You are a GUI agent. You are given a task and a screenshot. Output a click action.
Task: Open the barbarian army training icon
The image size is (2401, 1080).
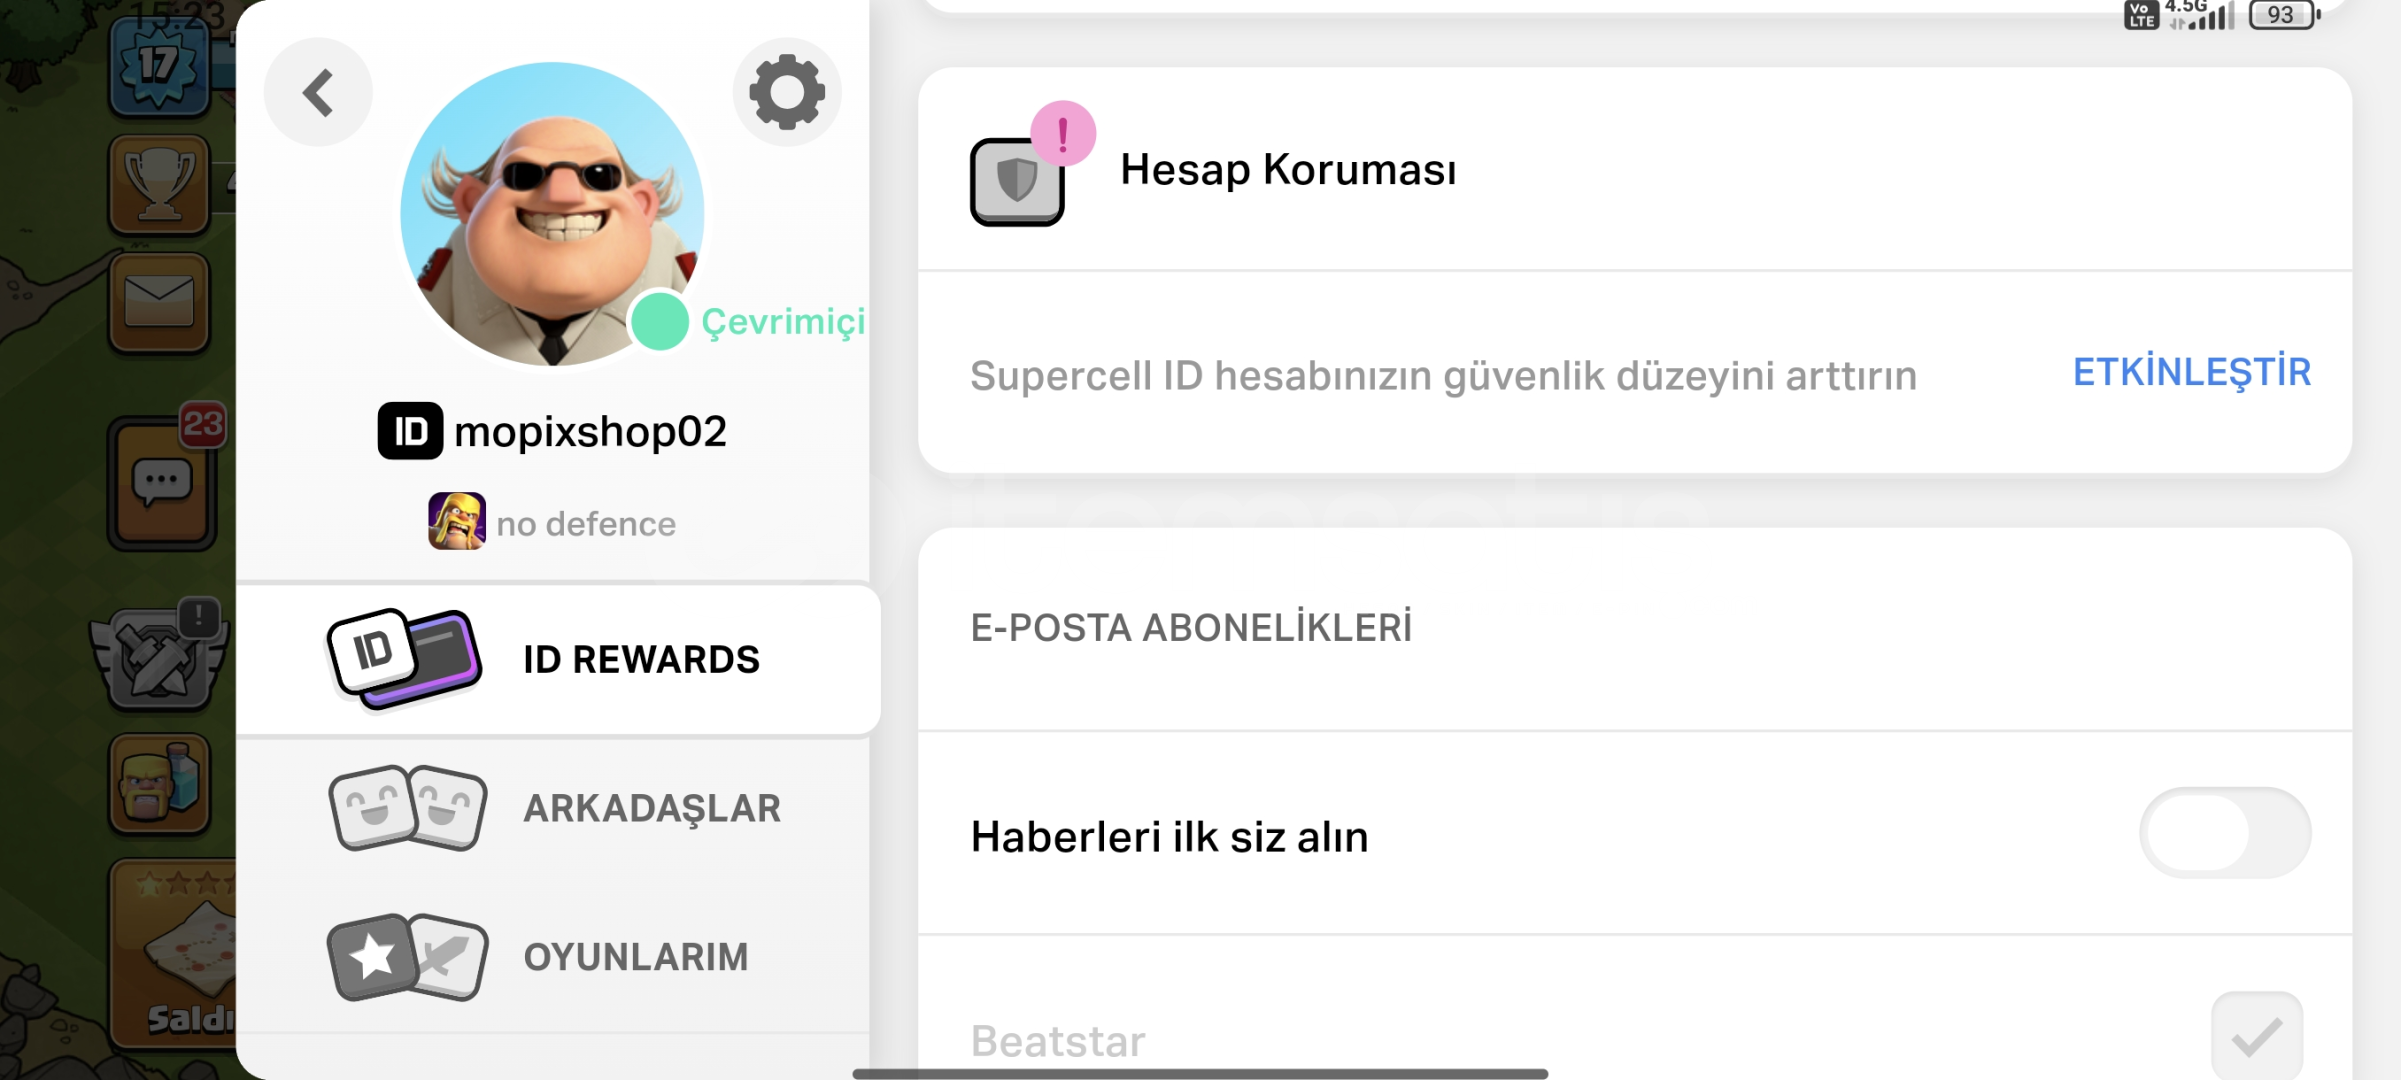(x=160, y=784)
